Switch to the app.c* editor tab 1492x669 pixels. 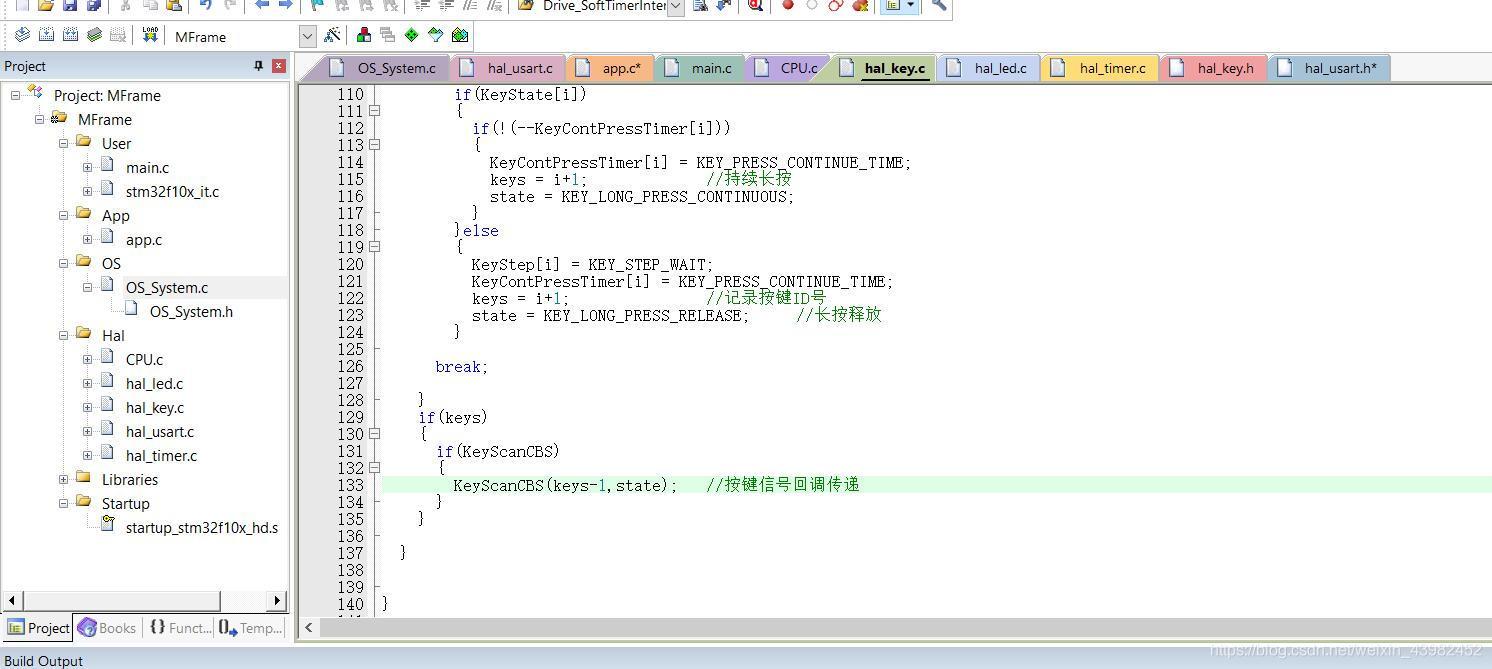(610, 68)
